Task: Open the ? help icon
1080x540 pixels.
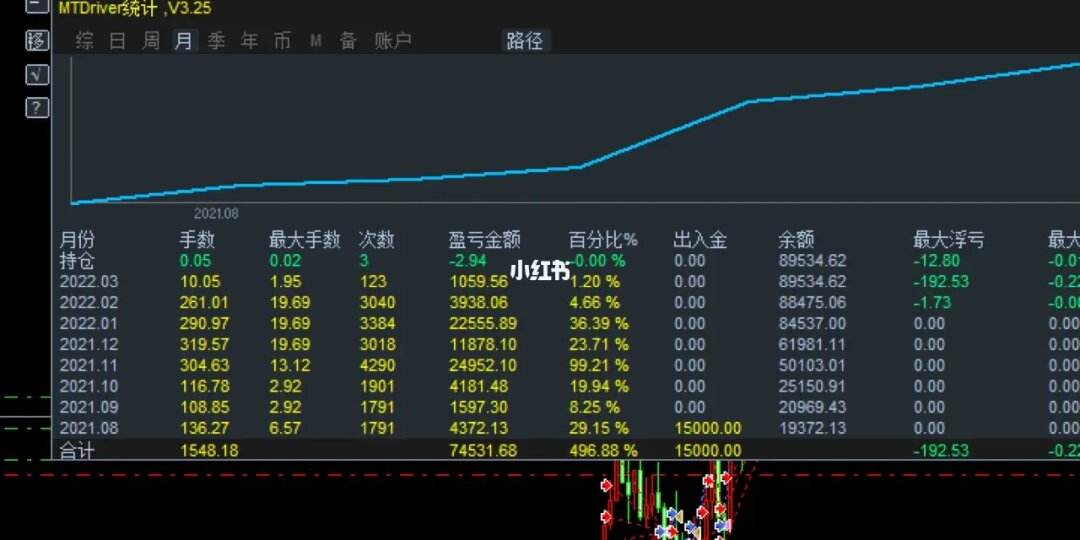Action: [37, 107]
